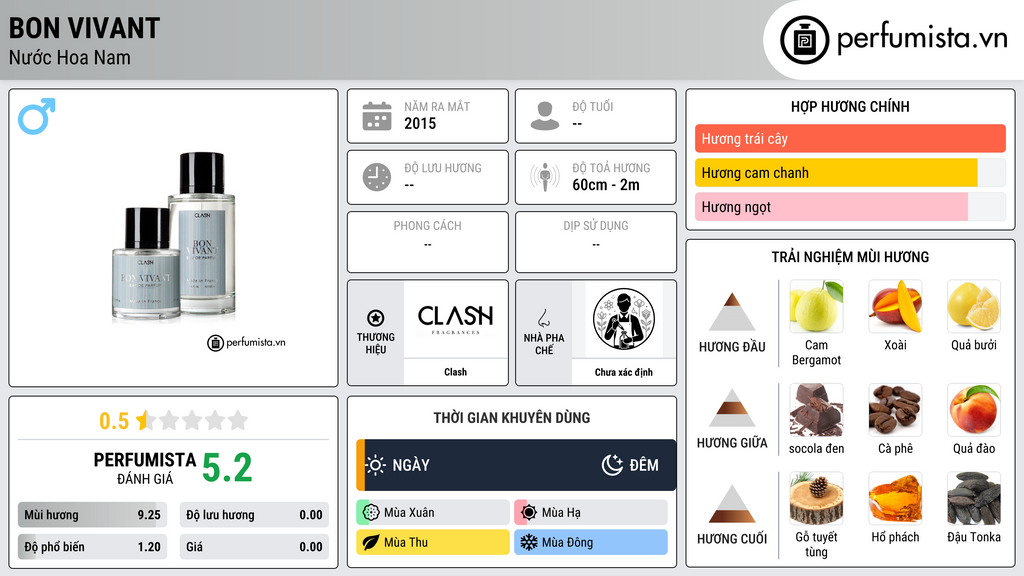Select the Mùa Đông season chip

(x=591, y=542)
